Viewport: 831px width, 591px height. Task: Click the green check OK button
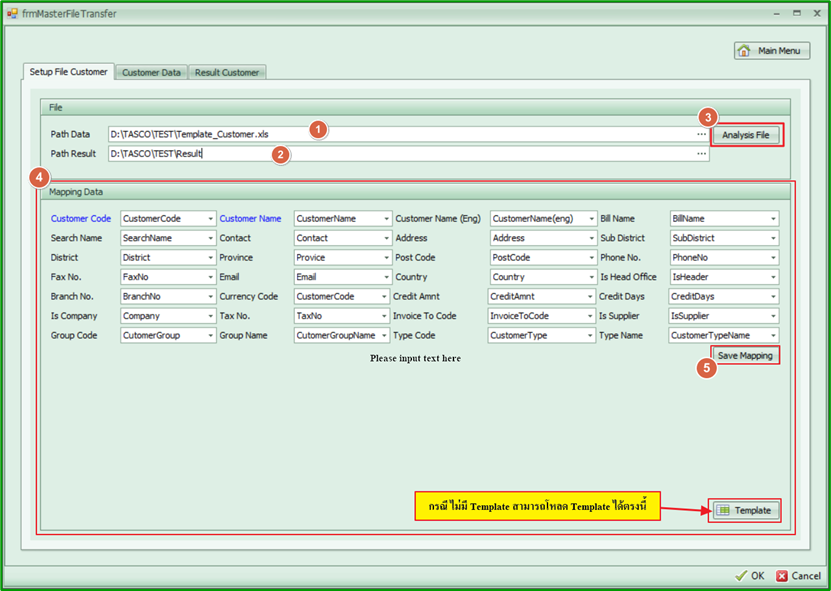[750, 576]
